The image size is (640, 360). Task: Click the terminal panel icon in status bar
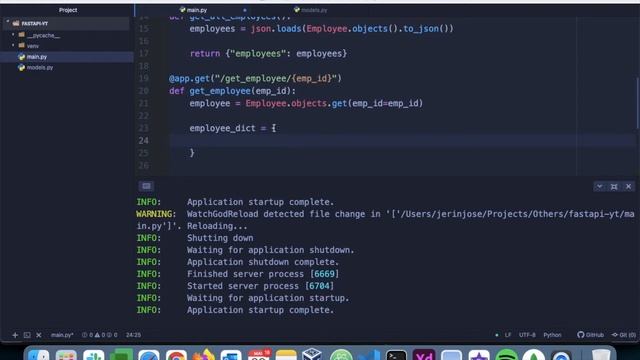click(x=27, y=335)
